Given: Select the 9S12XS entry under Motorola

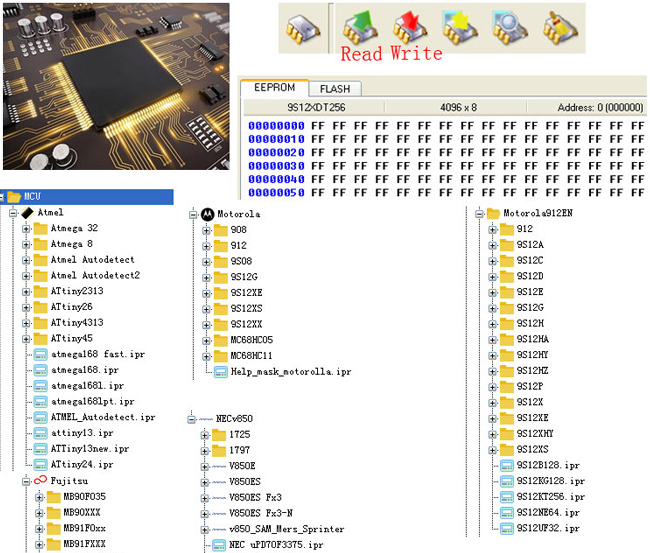Looking at the screenshot, I should tap(247, 309).
